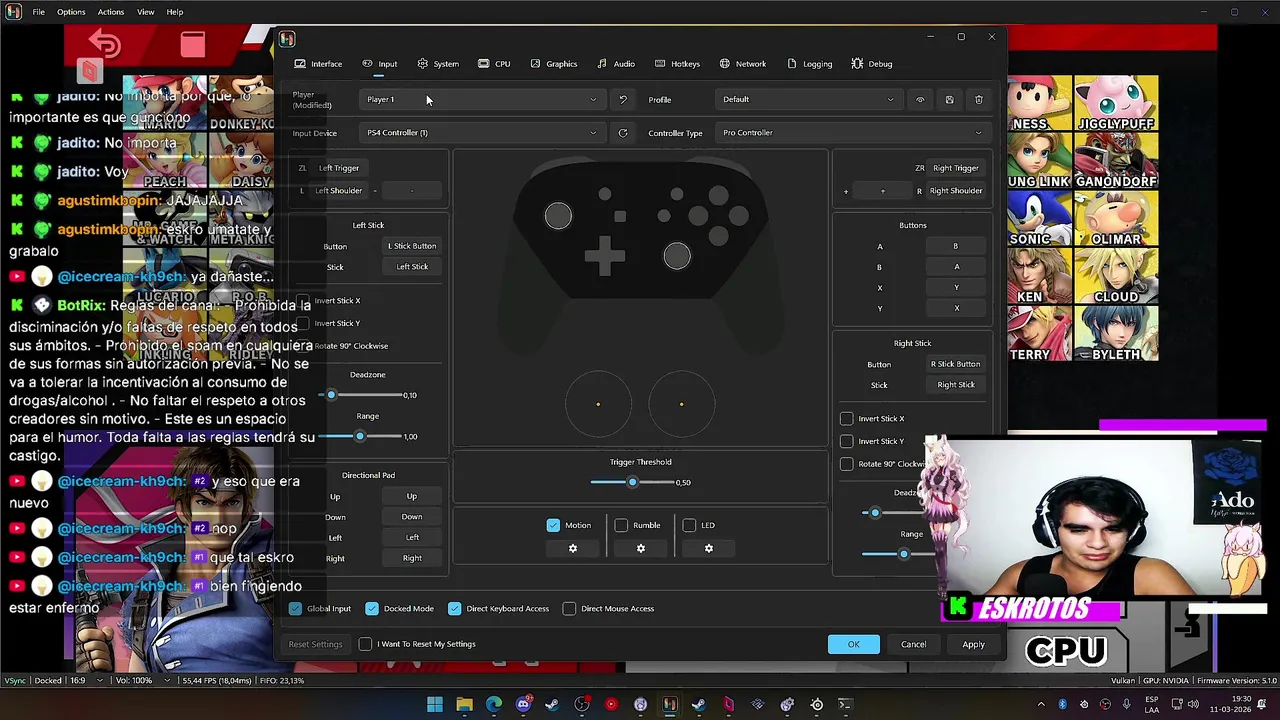Open the Options menu in main window

71,12
